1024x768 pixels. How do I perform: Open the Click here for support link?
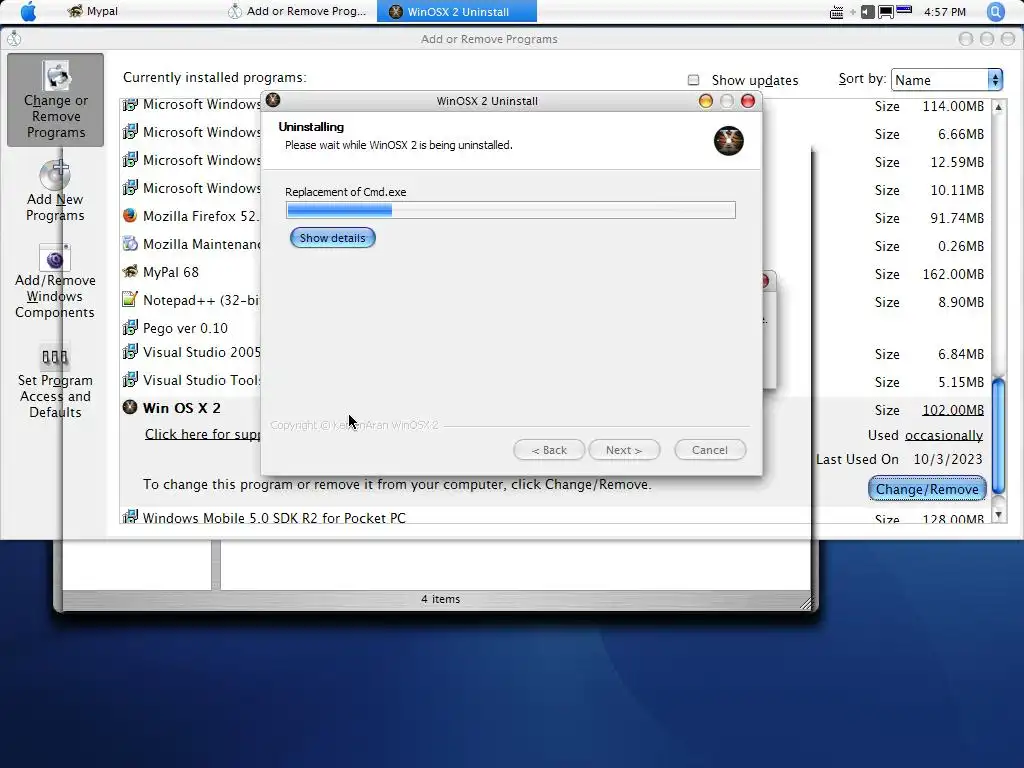202,434
